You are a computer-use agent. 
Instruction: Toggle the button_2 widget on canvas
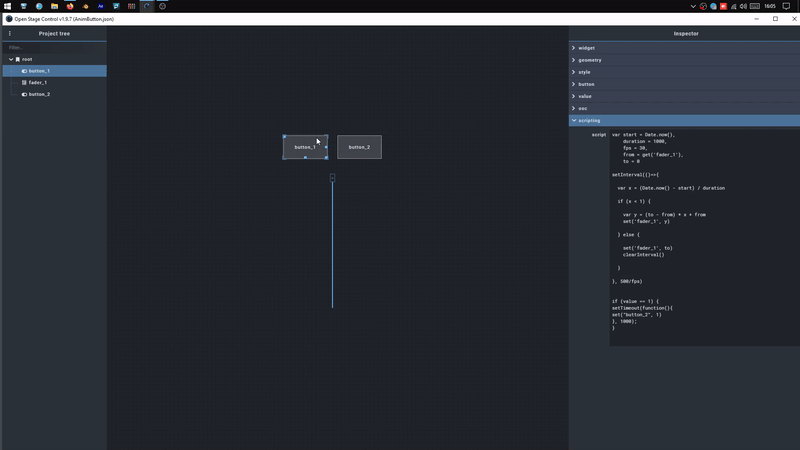(x=359, y=147)
